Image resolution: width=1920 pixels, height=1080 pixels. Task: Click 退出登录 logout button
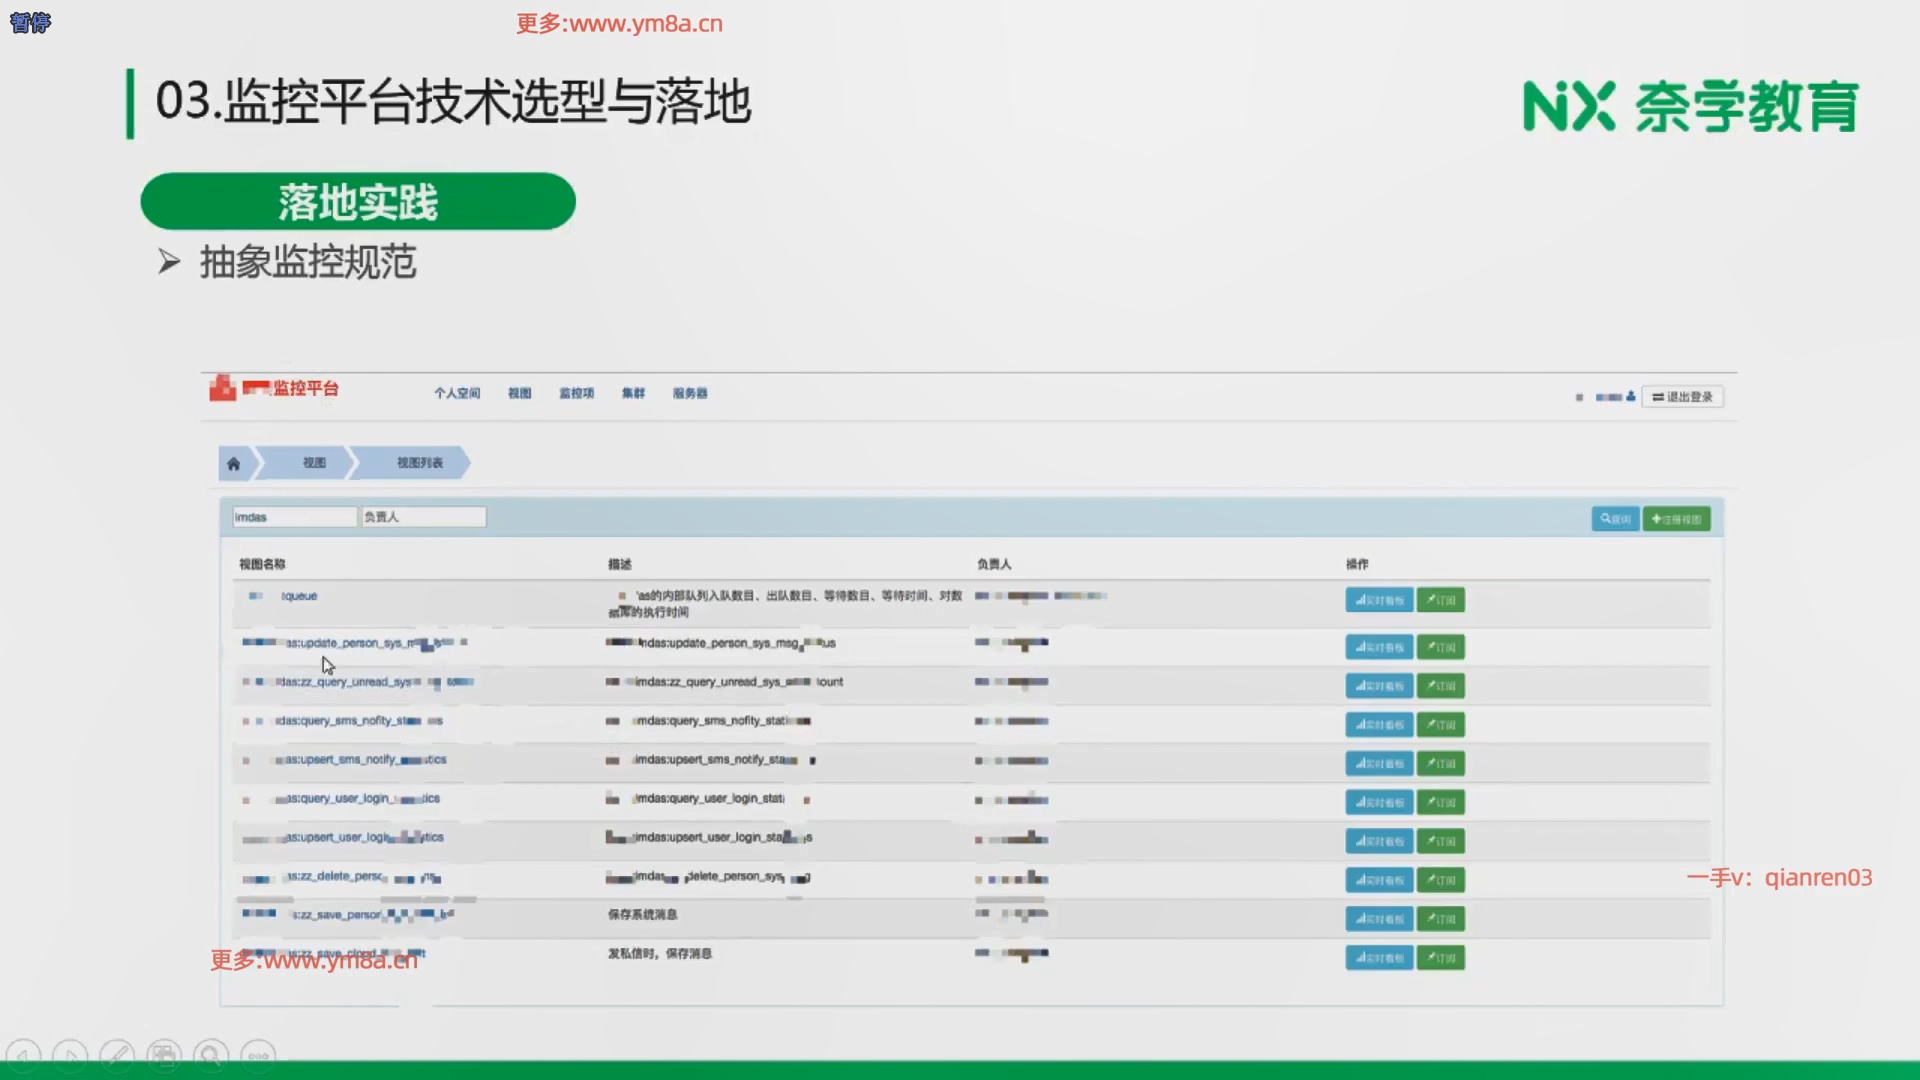(1682, 397)
